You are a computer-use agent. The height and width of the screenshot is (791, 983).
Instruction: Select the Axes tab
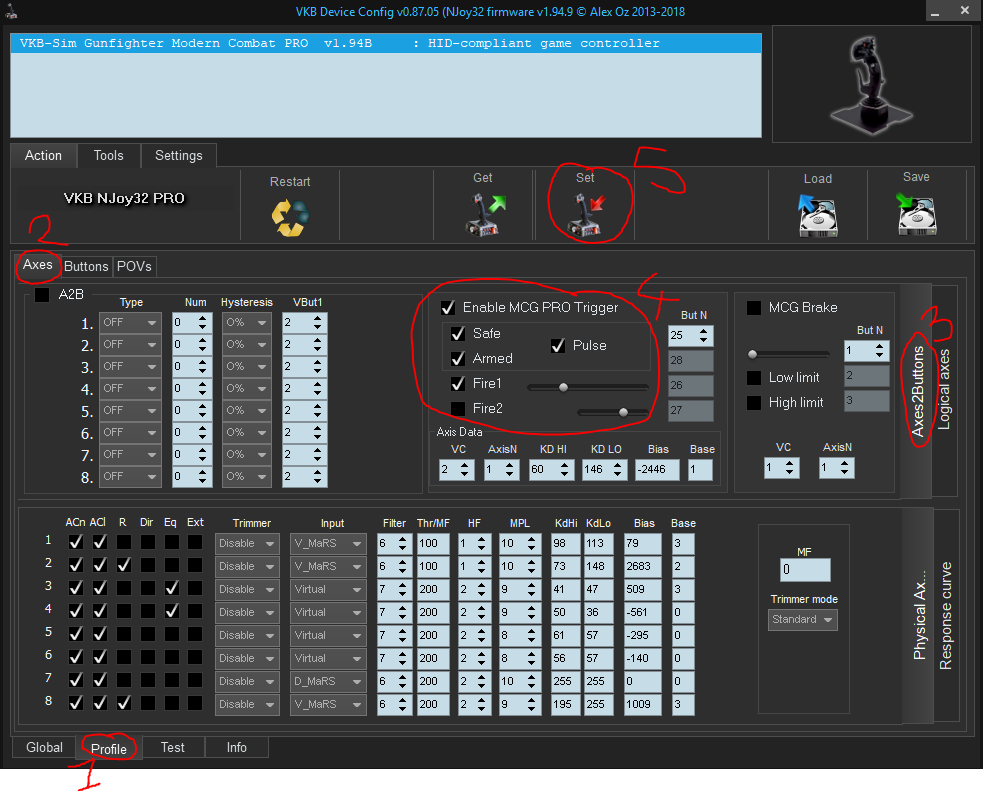pyautogui.click(x=38, y=265)
